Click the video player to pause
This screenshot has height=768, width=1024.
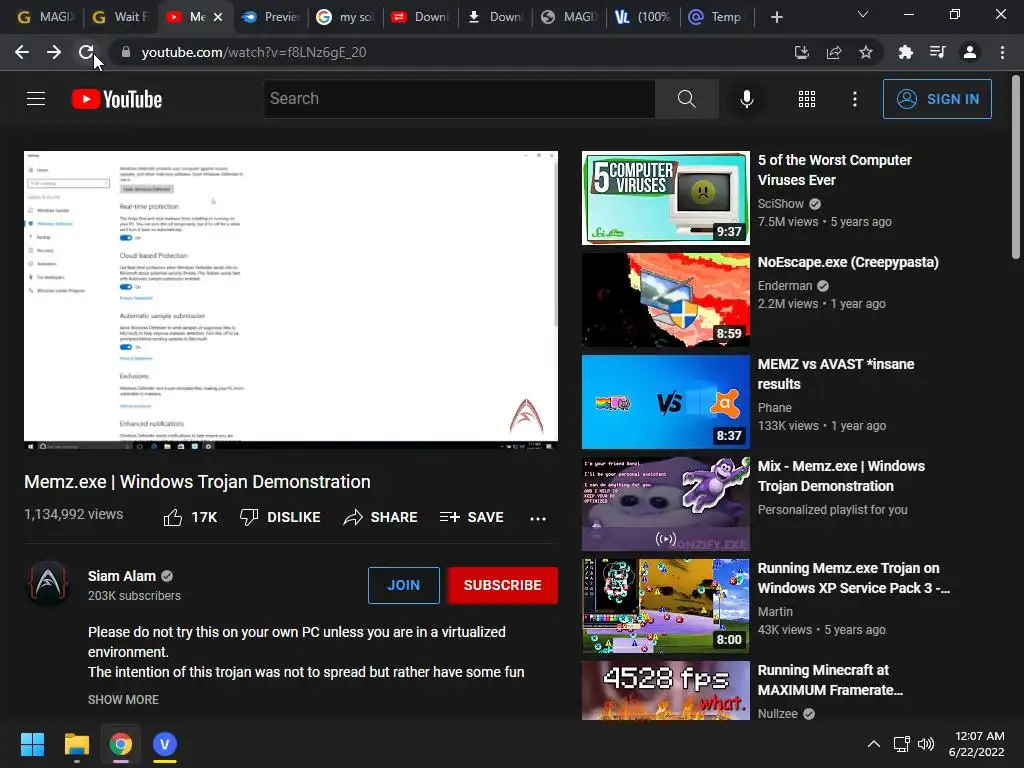point(291,300)
